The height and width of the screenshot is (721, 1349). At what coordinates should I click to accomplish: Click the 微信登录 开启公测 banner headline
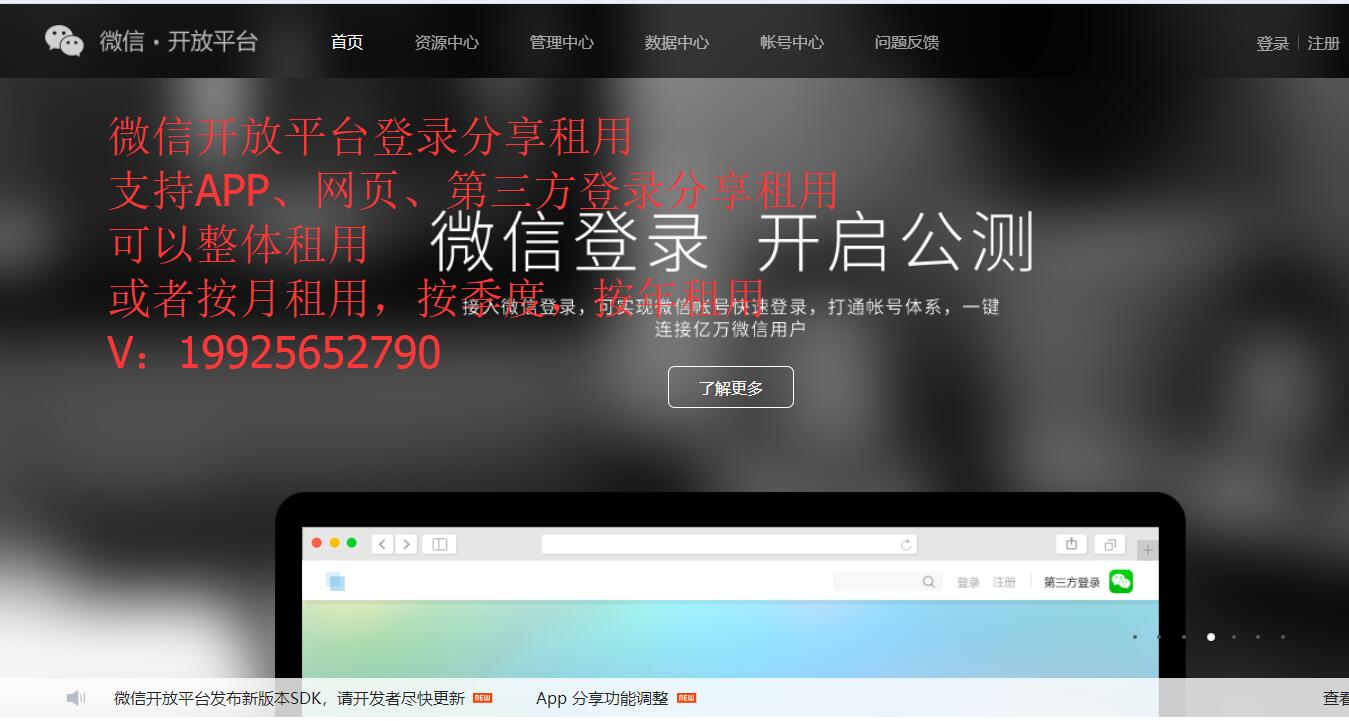[x=731, y=243]
